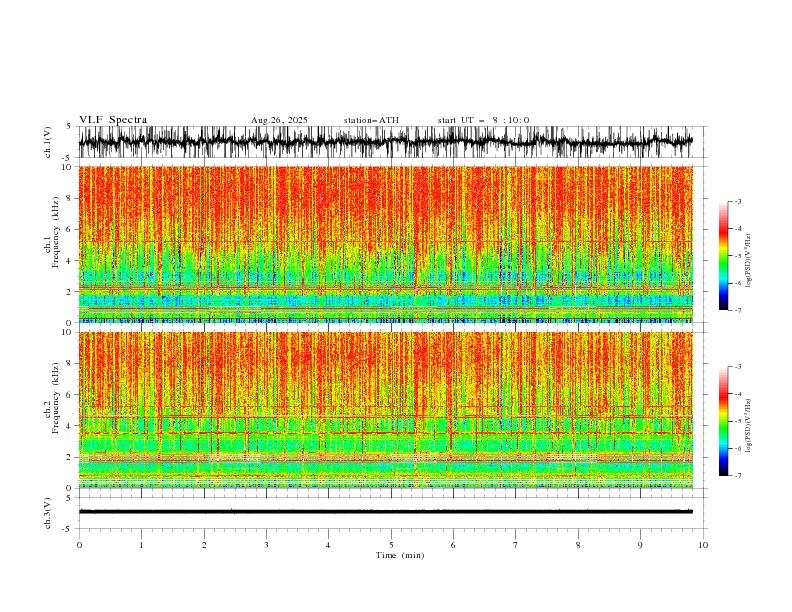Image resolution: width=792 pixels, height=612 pixels.
Task: Click the 'station=ATH' label
Action: pos(371,120)
